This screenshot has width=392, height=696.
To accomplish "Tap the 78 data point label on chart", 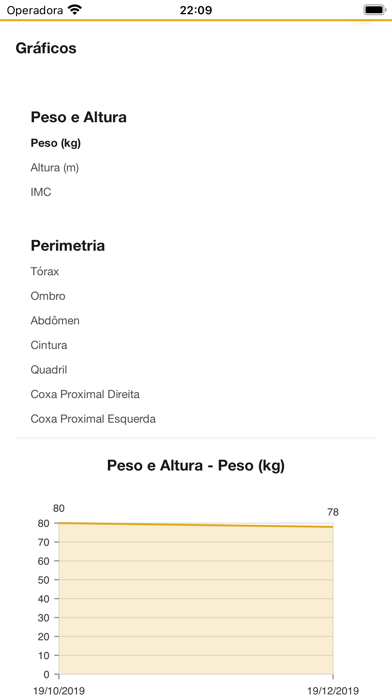I will click(x=333, y=512).
